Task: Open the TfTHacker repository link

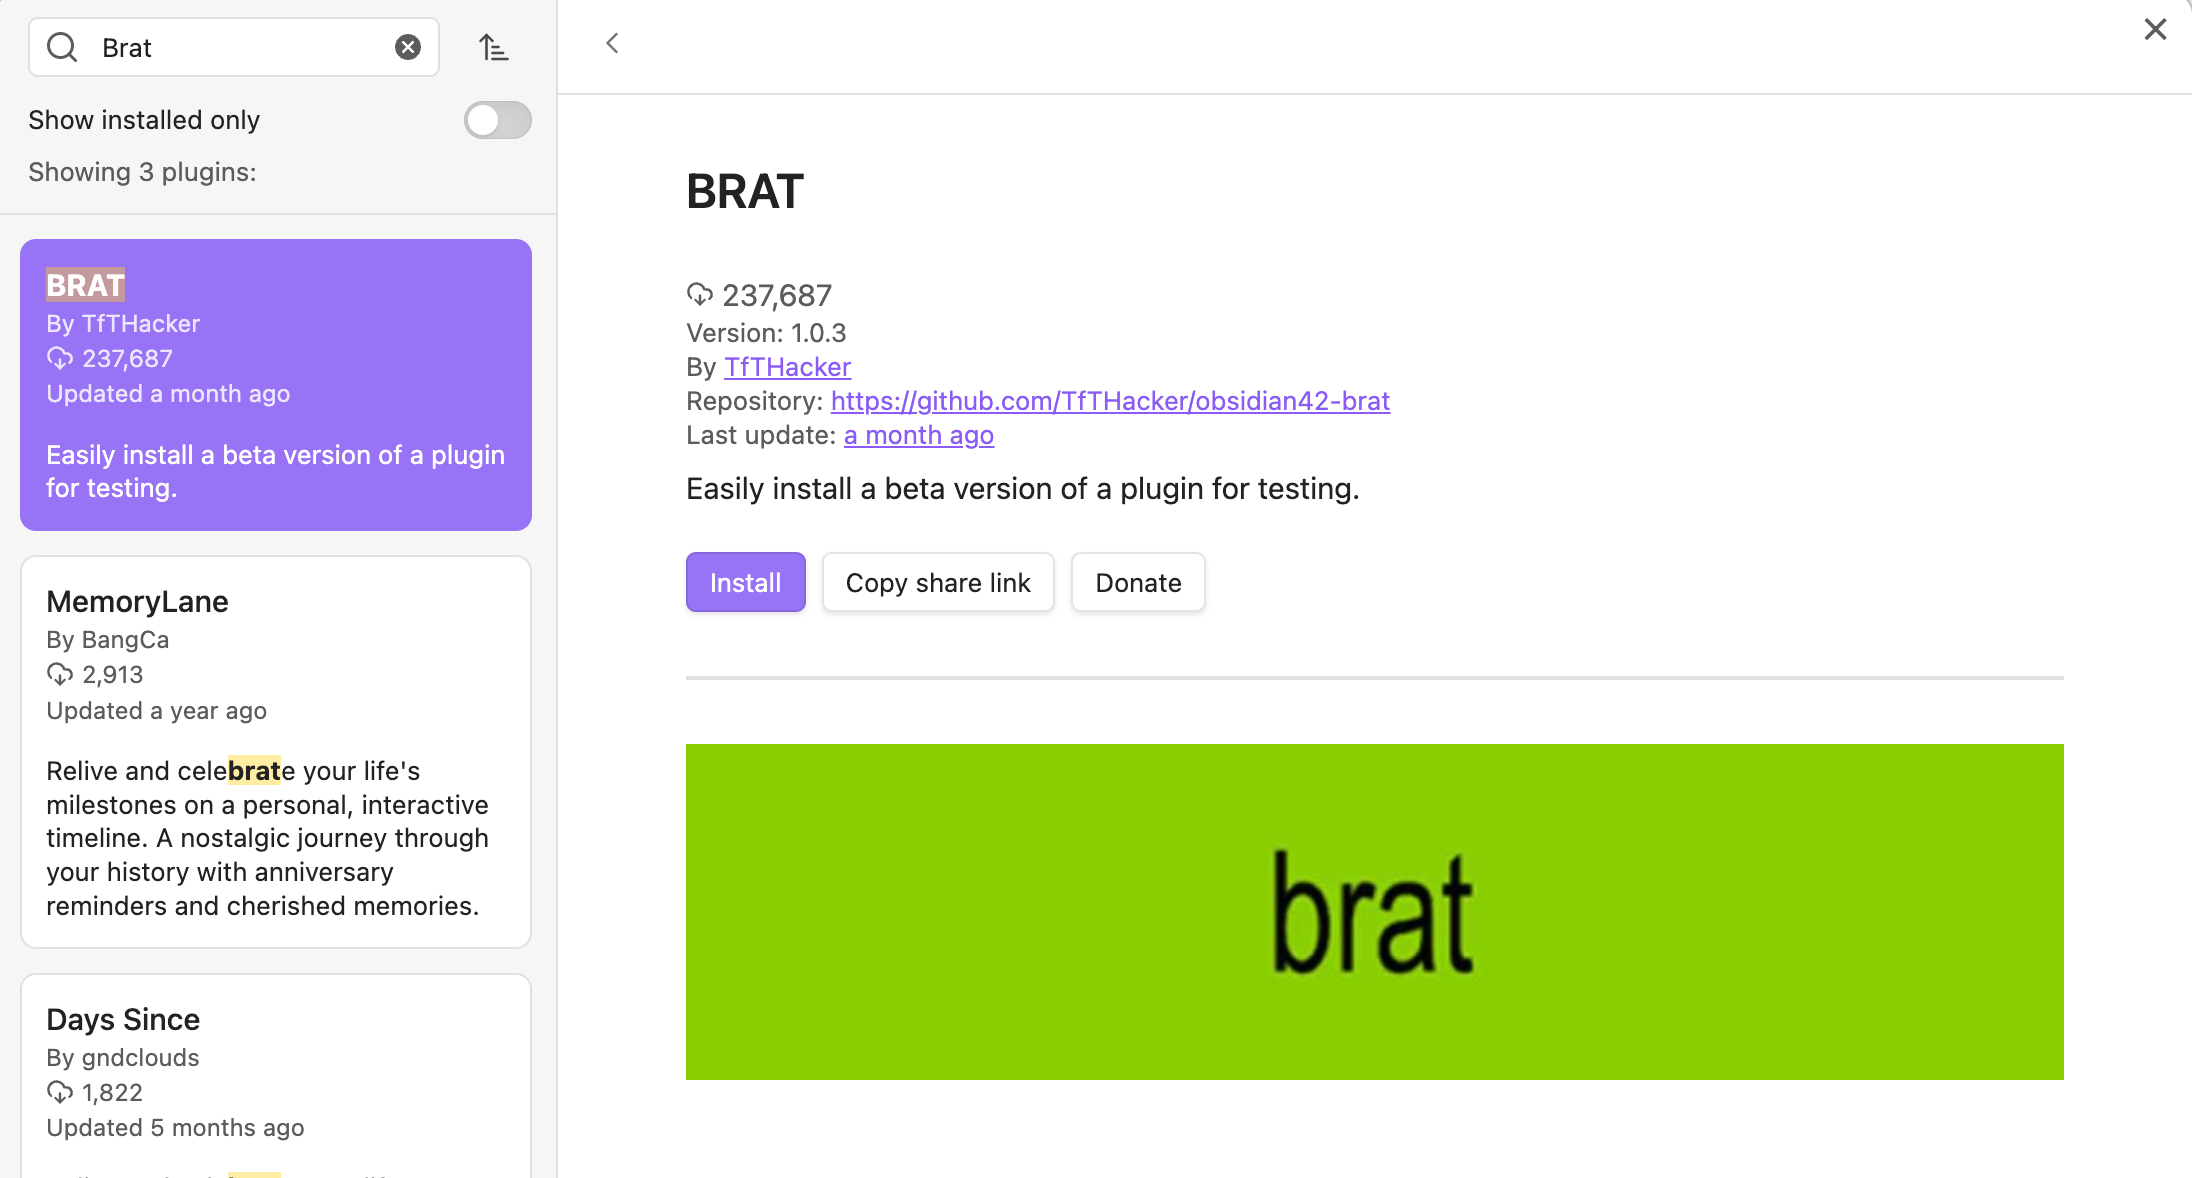Action: point(1110,400)
